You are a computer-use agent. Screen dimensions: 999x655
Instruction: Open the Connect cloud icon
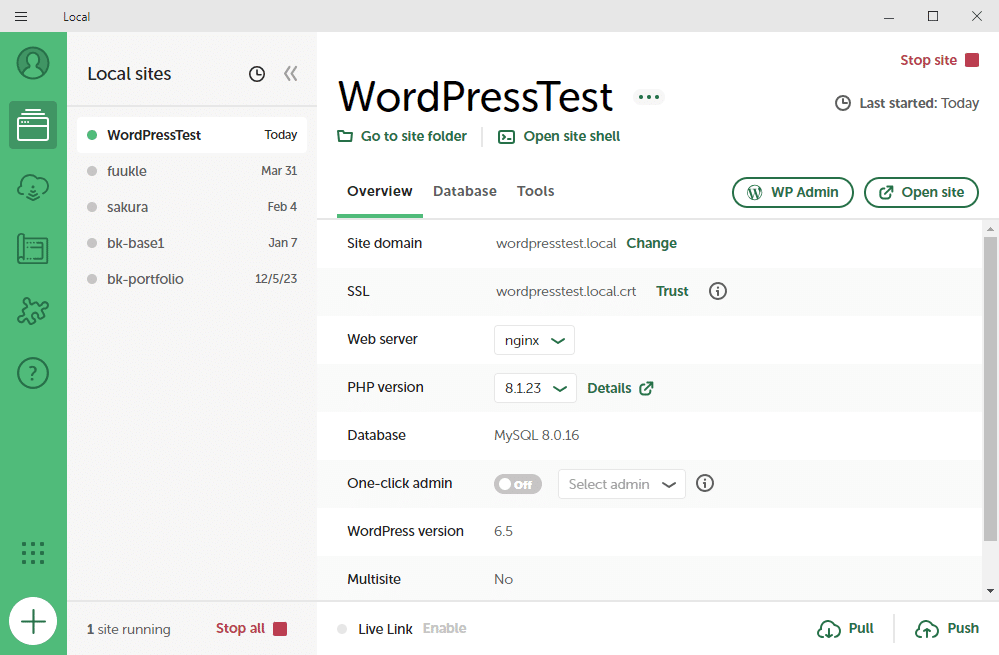coord(33,187)
